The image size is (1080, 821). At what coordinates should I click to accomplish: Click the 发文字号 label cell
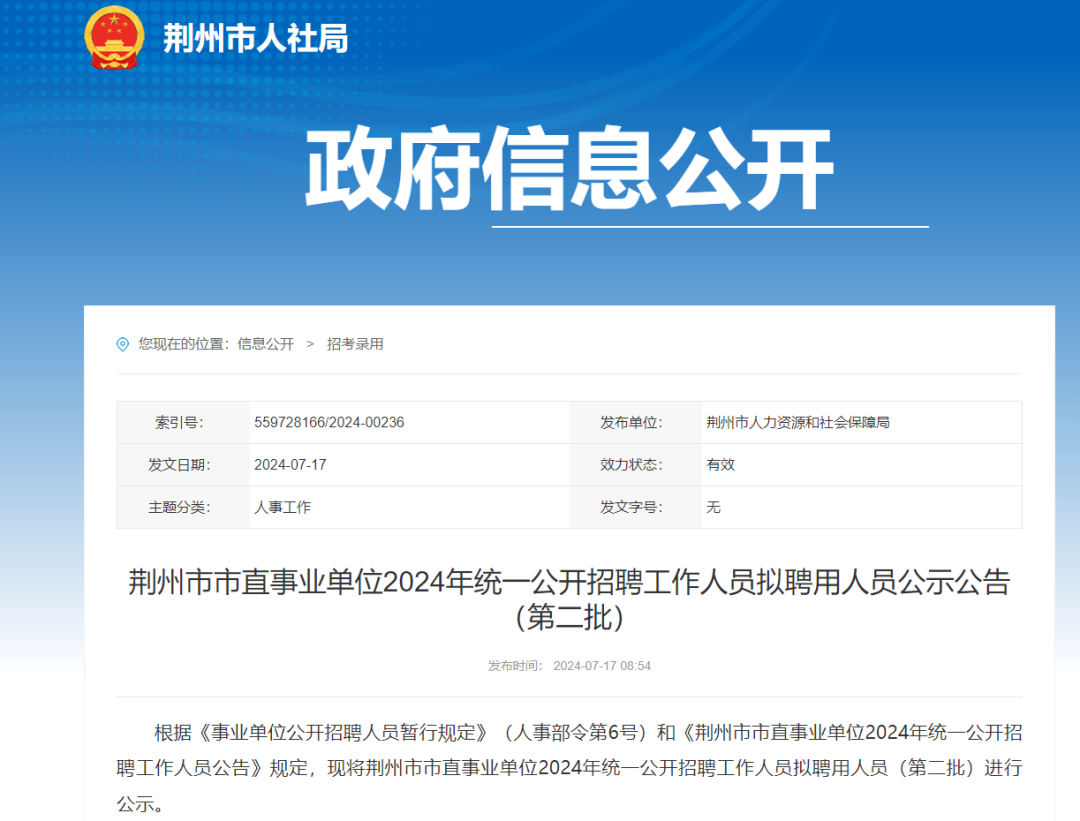(x=636, y=508)
